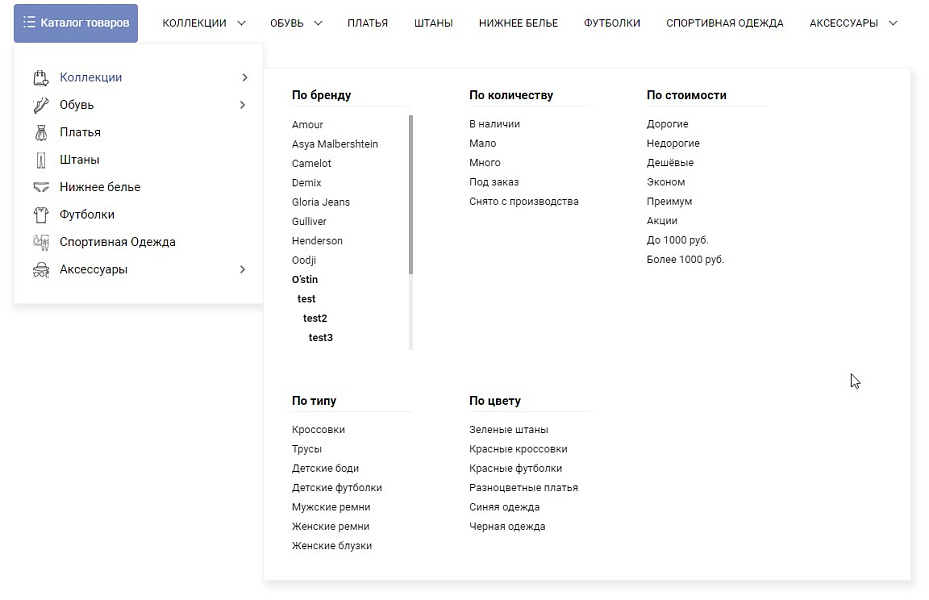Expand the Аксессуары sidebar submenu arrow

click(x=243, y=269)
